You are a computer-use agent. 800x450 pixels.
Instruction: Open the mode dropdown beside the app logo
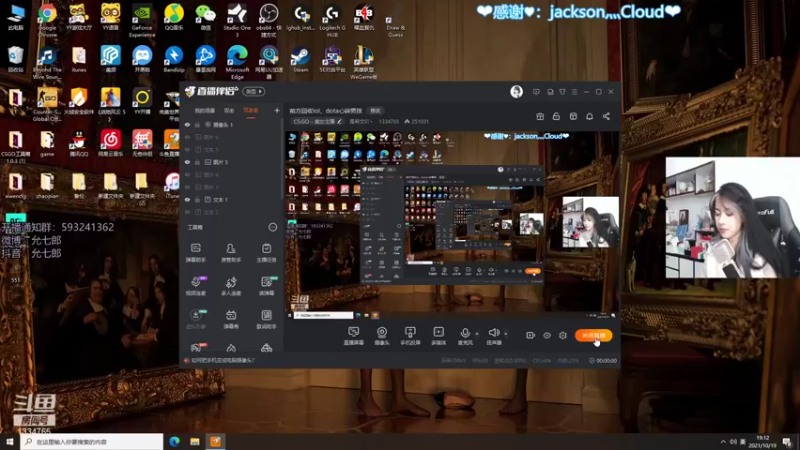coord(254,92)
